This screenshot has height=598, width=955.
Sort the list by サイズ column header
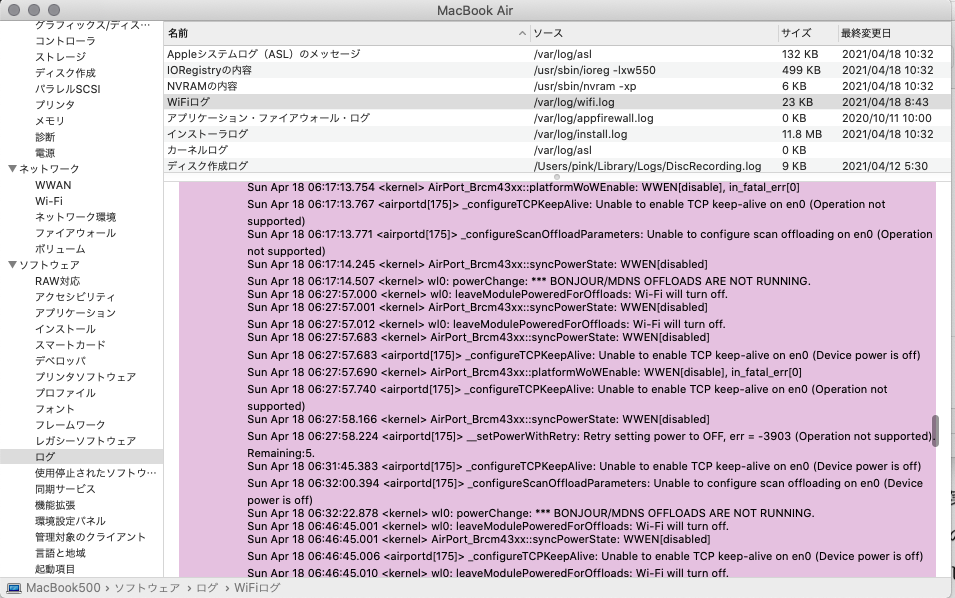796,34
